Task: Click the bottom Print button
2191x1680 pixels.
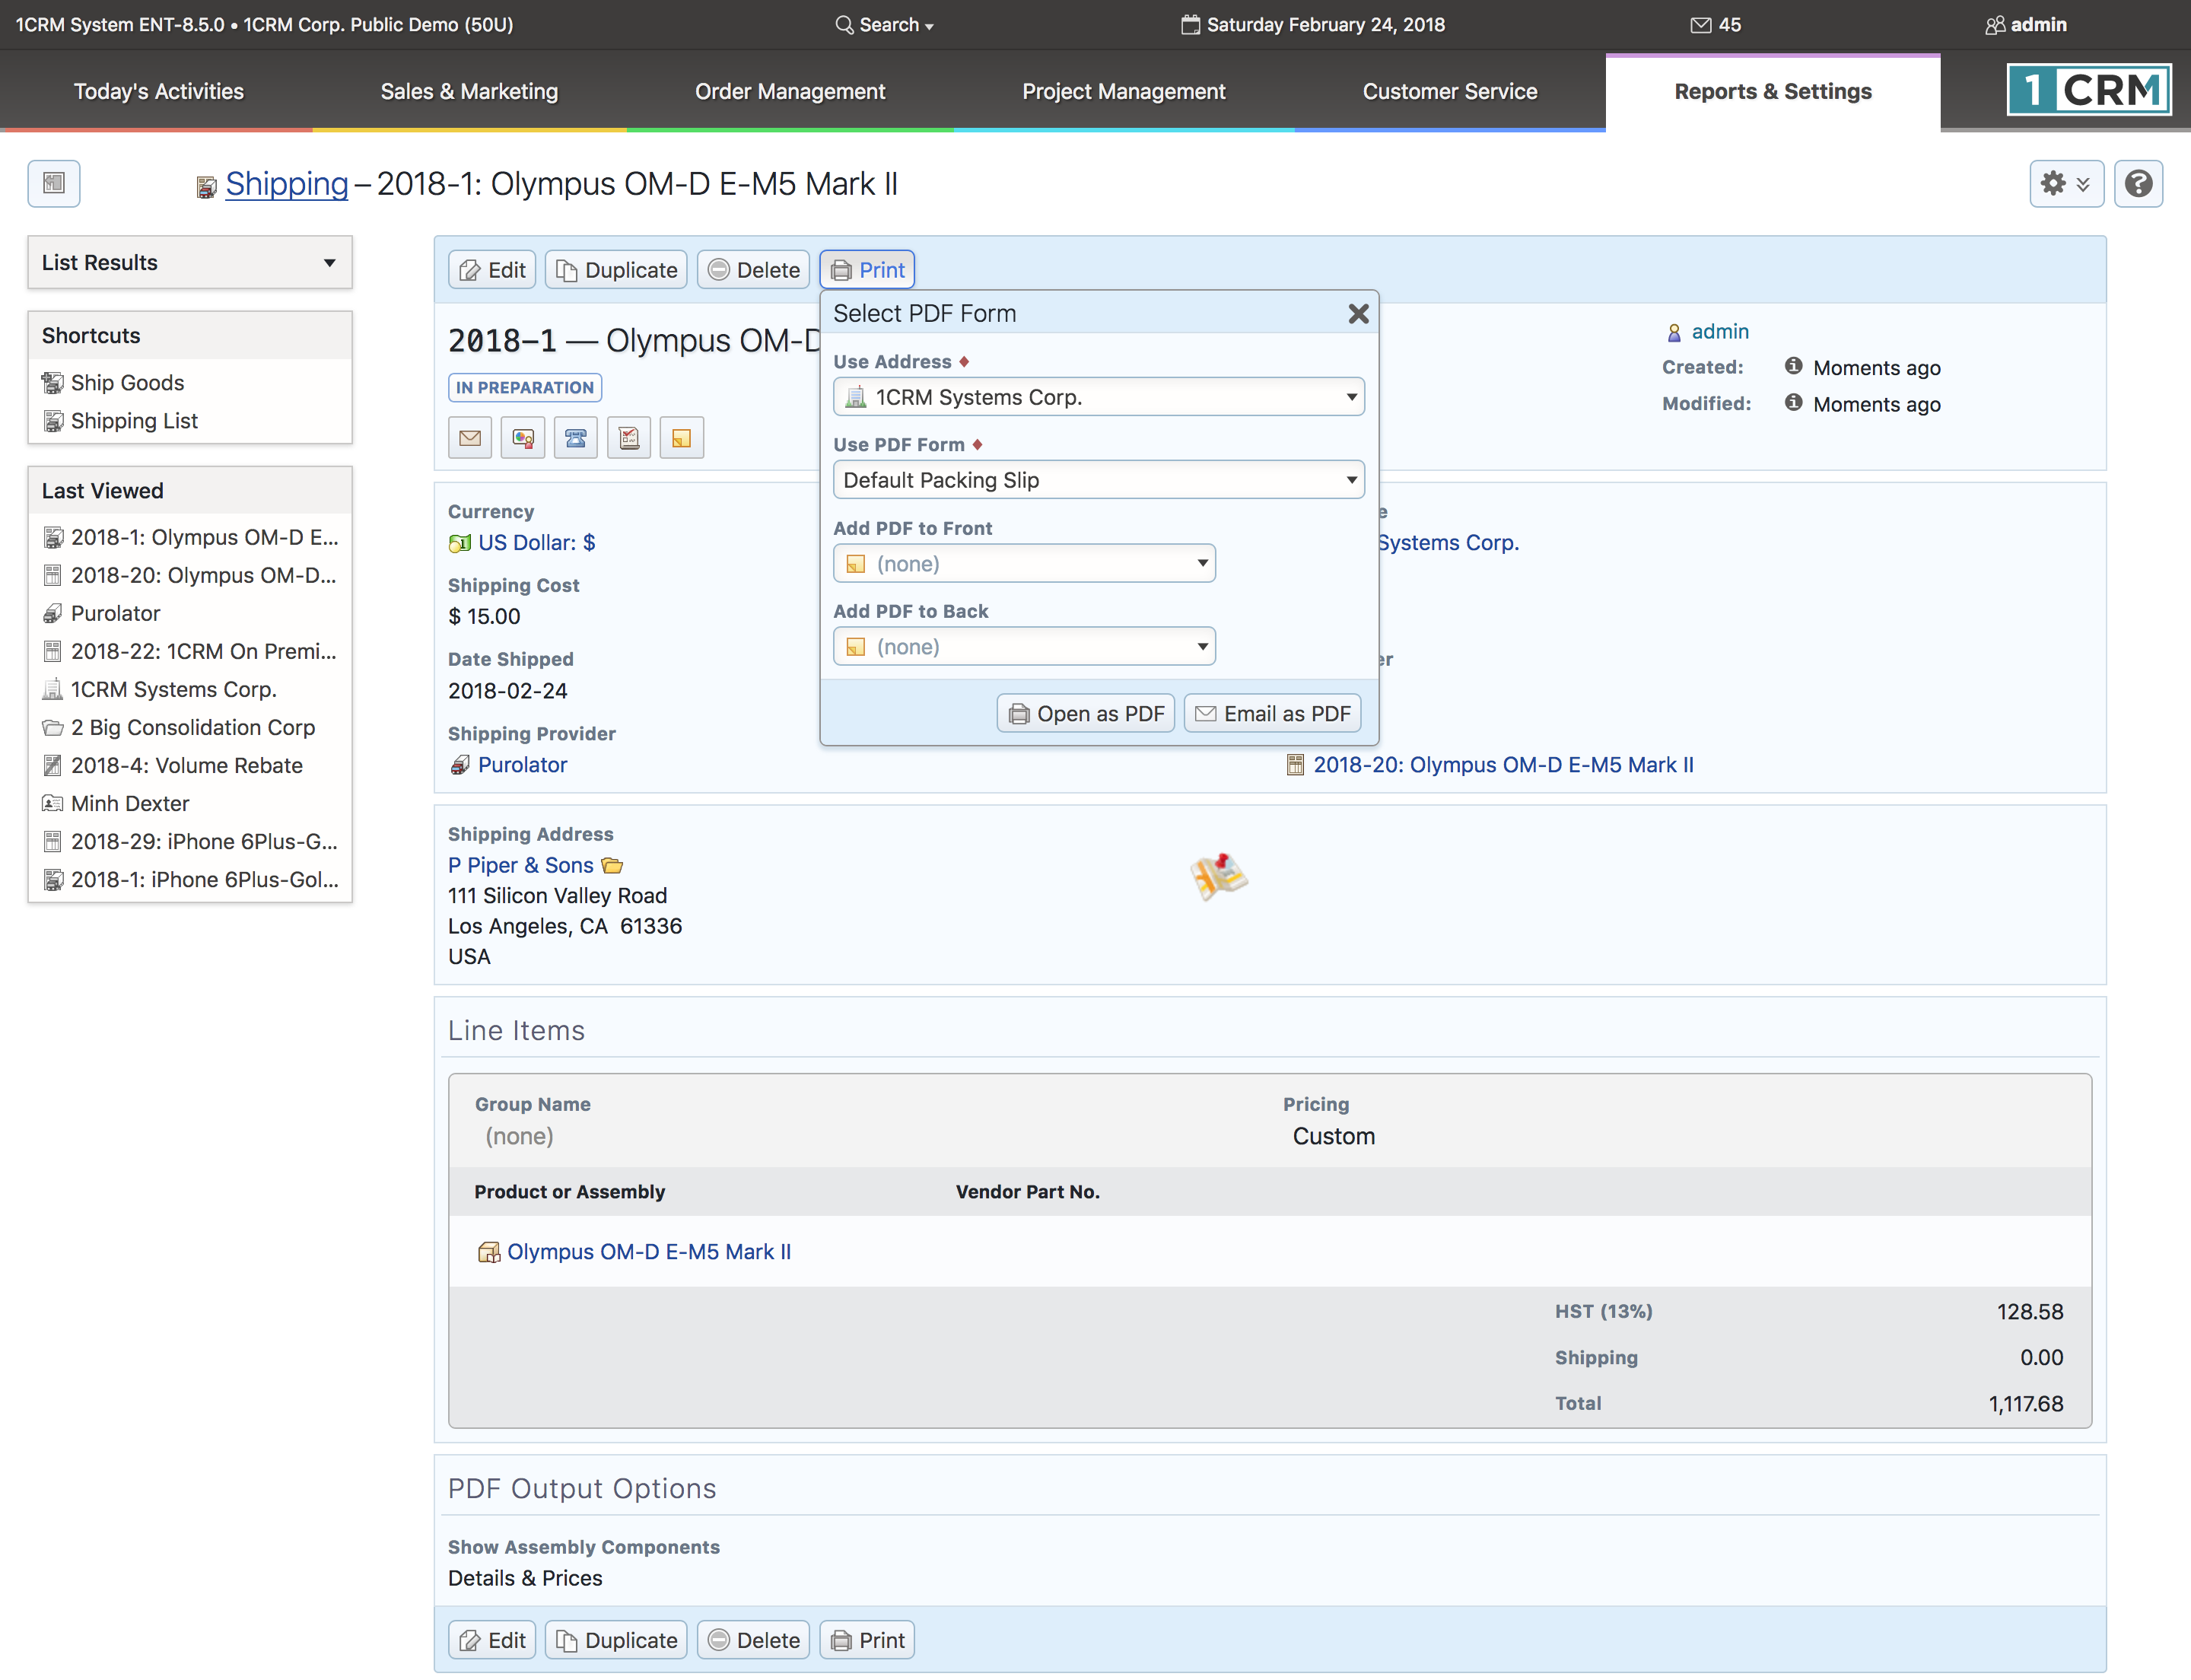Action: (867, 1640)
